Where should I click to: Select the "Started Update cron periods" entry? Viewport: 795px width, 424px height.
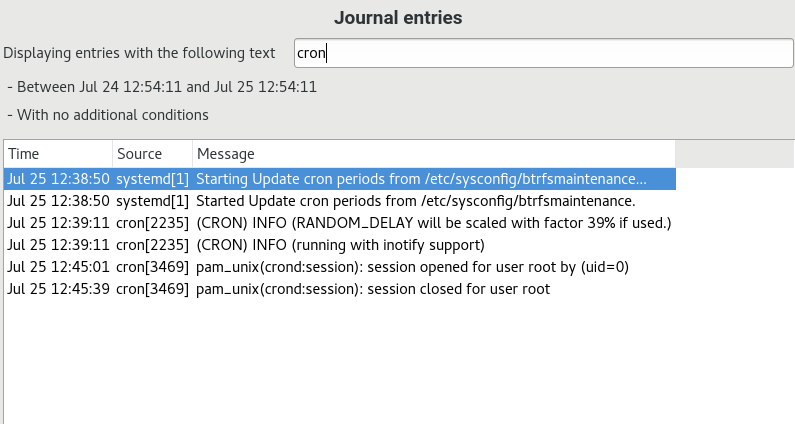(x=415, y=201)
